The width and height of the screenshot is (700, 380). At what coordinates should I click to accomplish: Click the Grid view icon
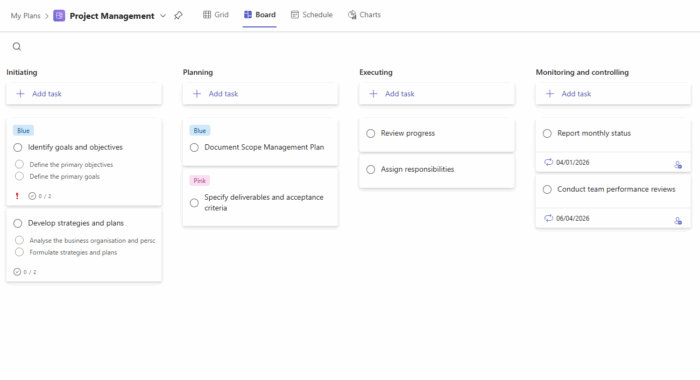pyautogui.click(x=207, y=15)
